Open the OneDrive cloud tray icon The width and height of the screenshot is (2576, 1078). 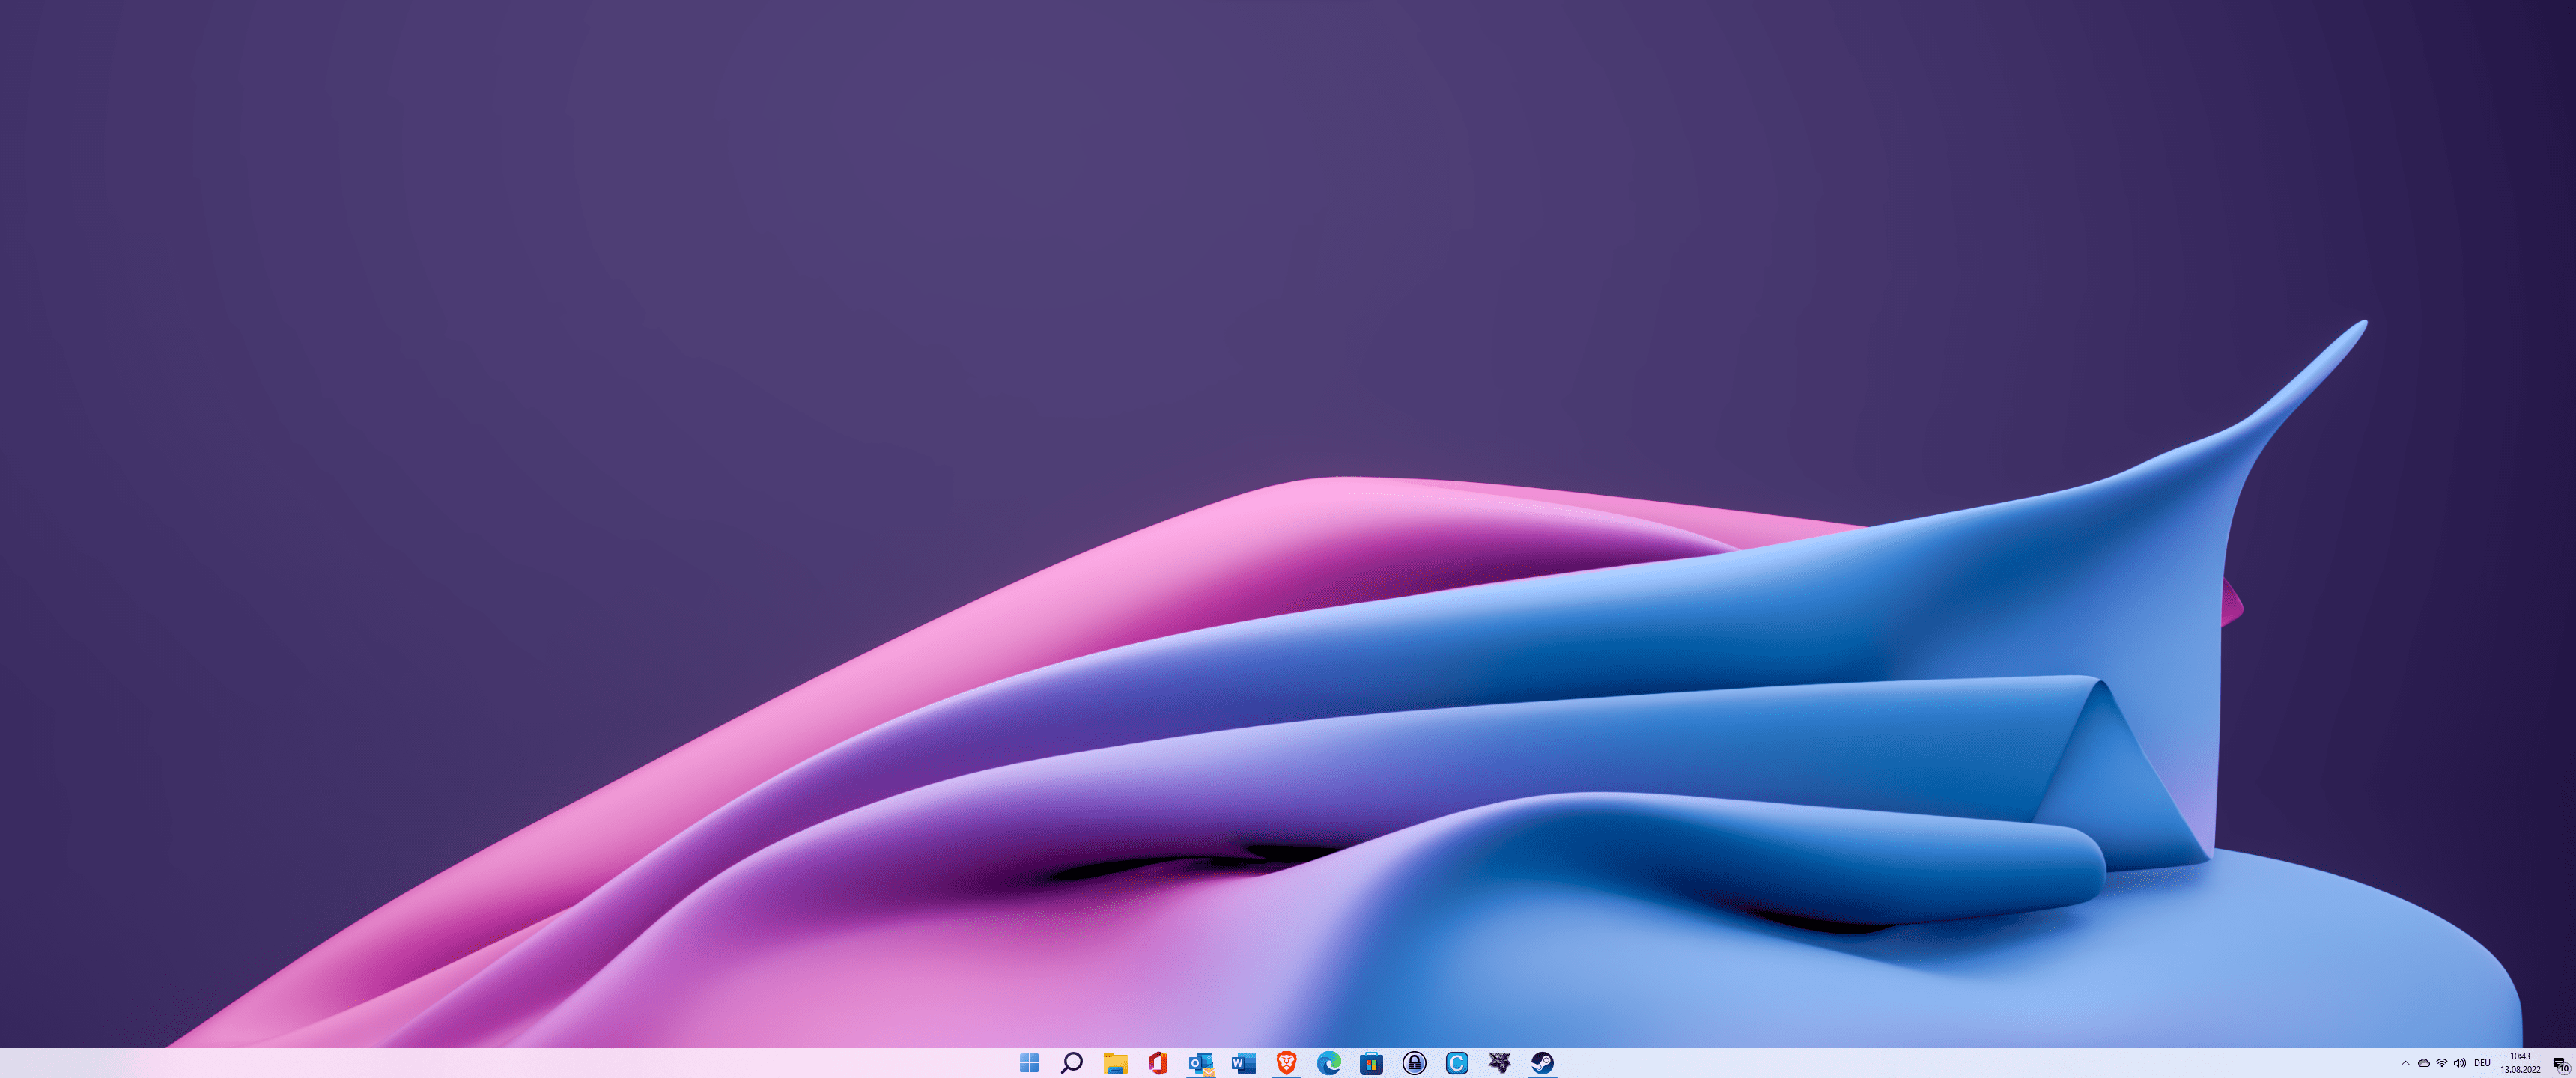point(2423,1063)
